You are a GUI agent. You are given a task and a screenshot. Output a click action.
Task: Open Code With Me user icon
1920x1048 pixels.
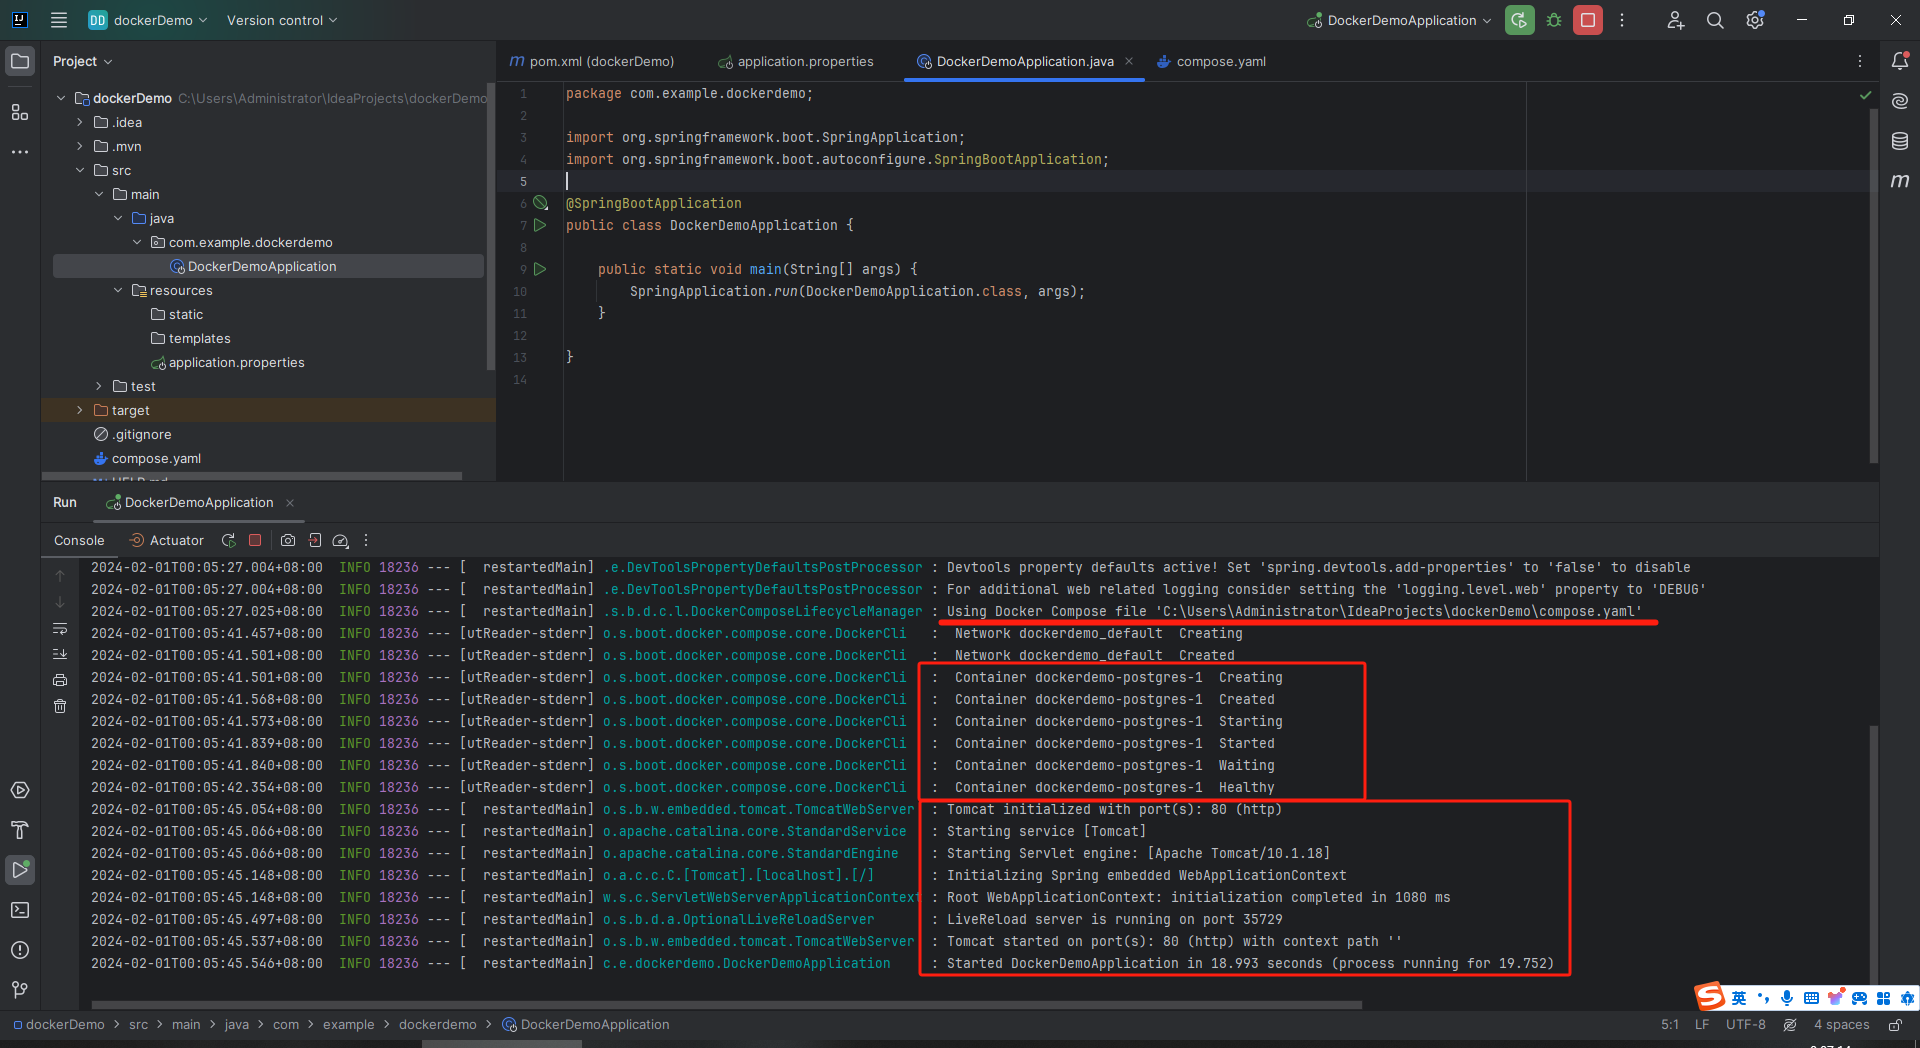(x=1676, y=20)
